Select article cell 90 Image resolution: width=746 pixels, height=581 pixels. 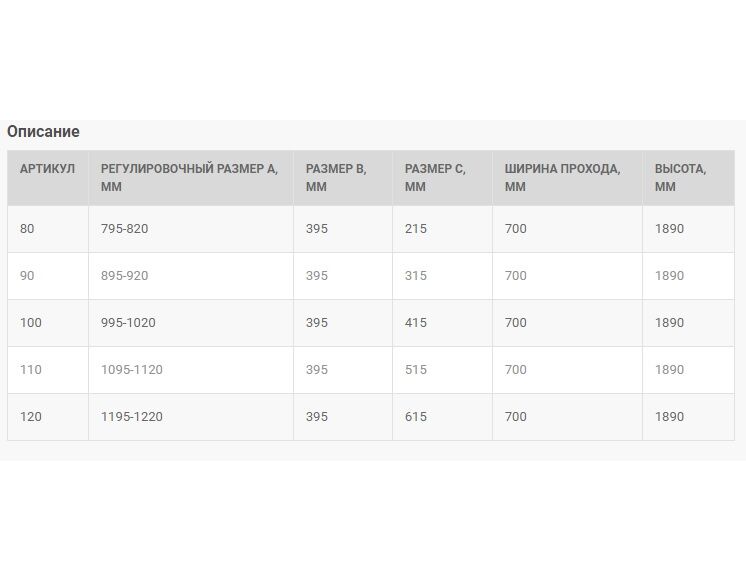48,276
